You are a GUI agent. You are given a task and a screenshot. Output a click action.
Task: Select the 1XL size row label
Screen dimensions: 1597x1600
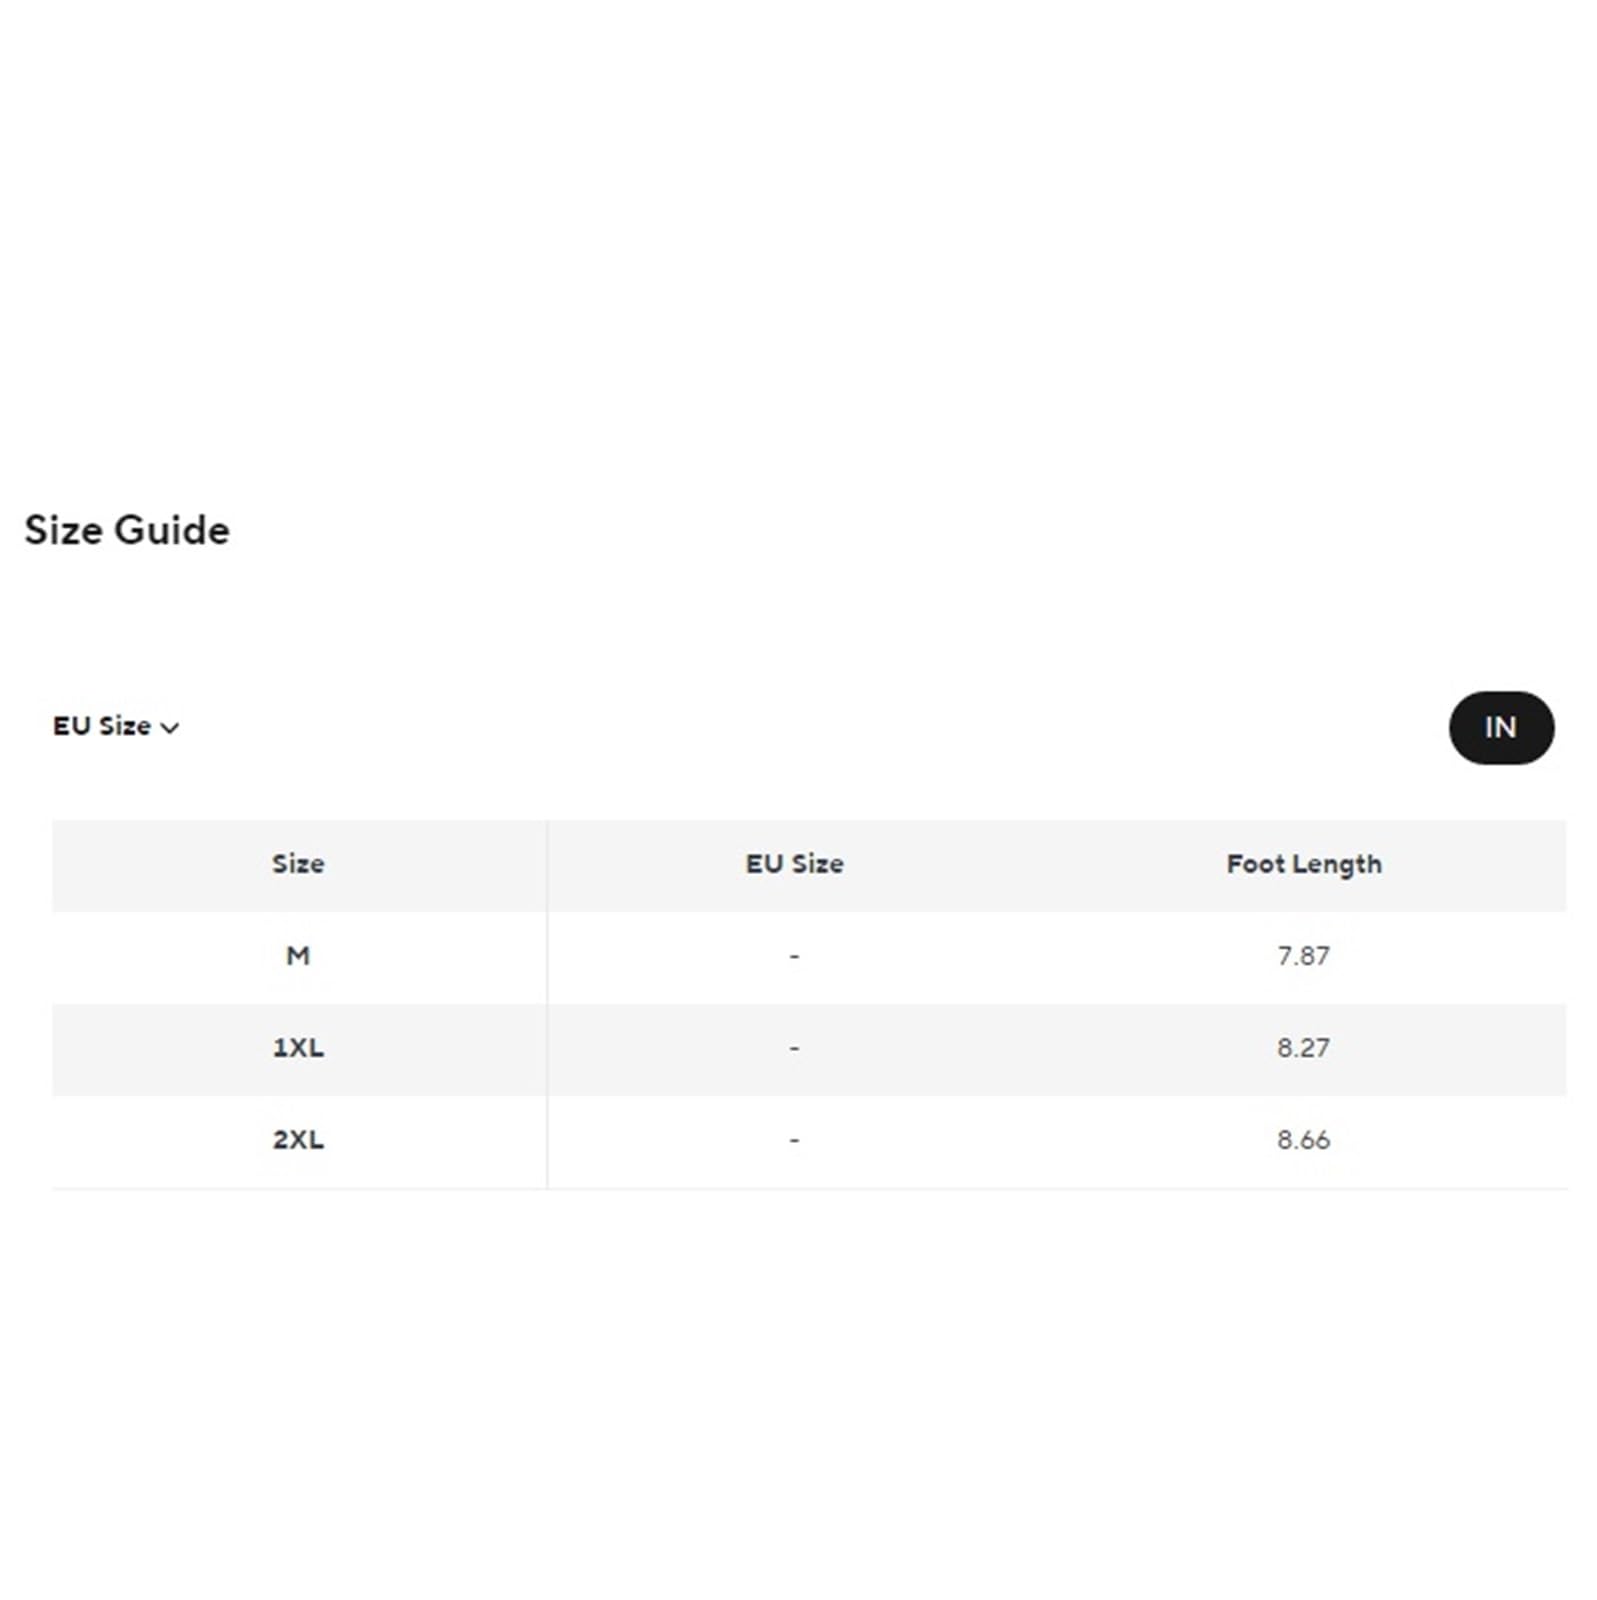[298, 1048]
